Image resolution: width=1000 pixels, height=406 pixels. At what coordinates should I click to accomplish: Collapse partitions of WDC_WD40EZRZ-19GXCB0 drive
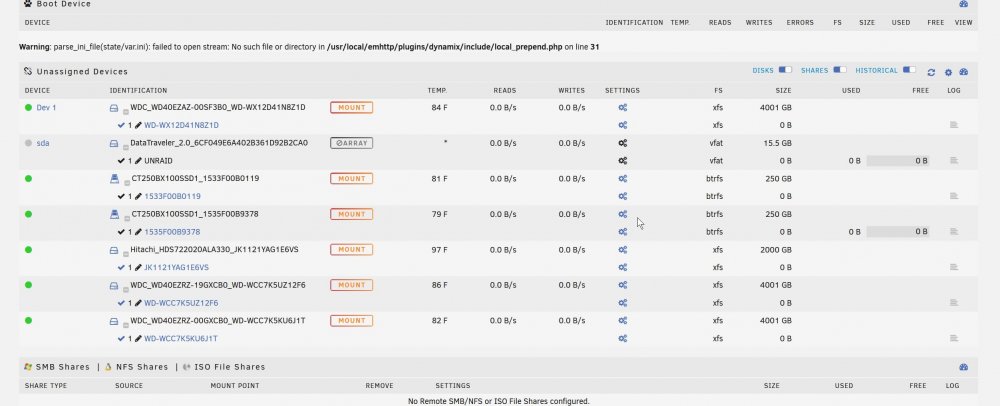126,289
